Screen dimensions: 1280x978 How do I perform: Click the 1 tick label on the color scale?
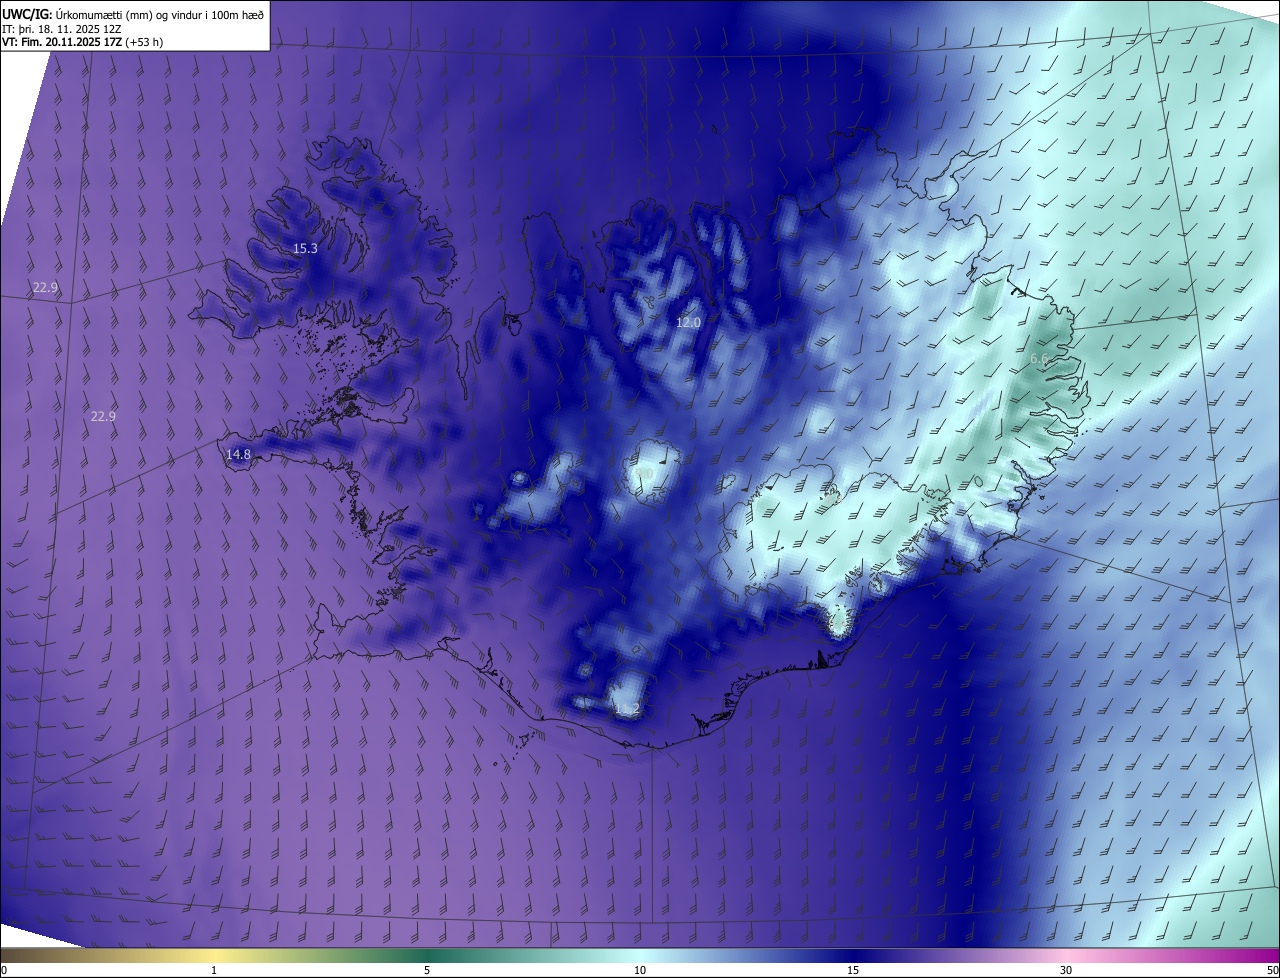pyautogui.click(x=214, y=970)
